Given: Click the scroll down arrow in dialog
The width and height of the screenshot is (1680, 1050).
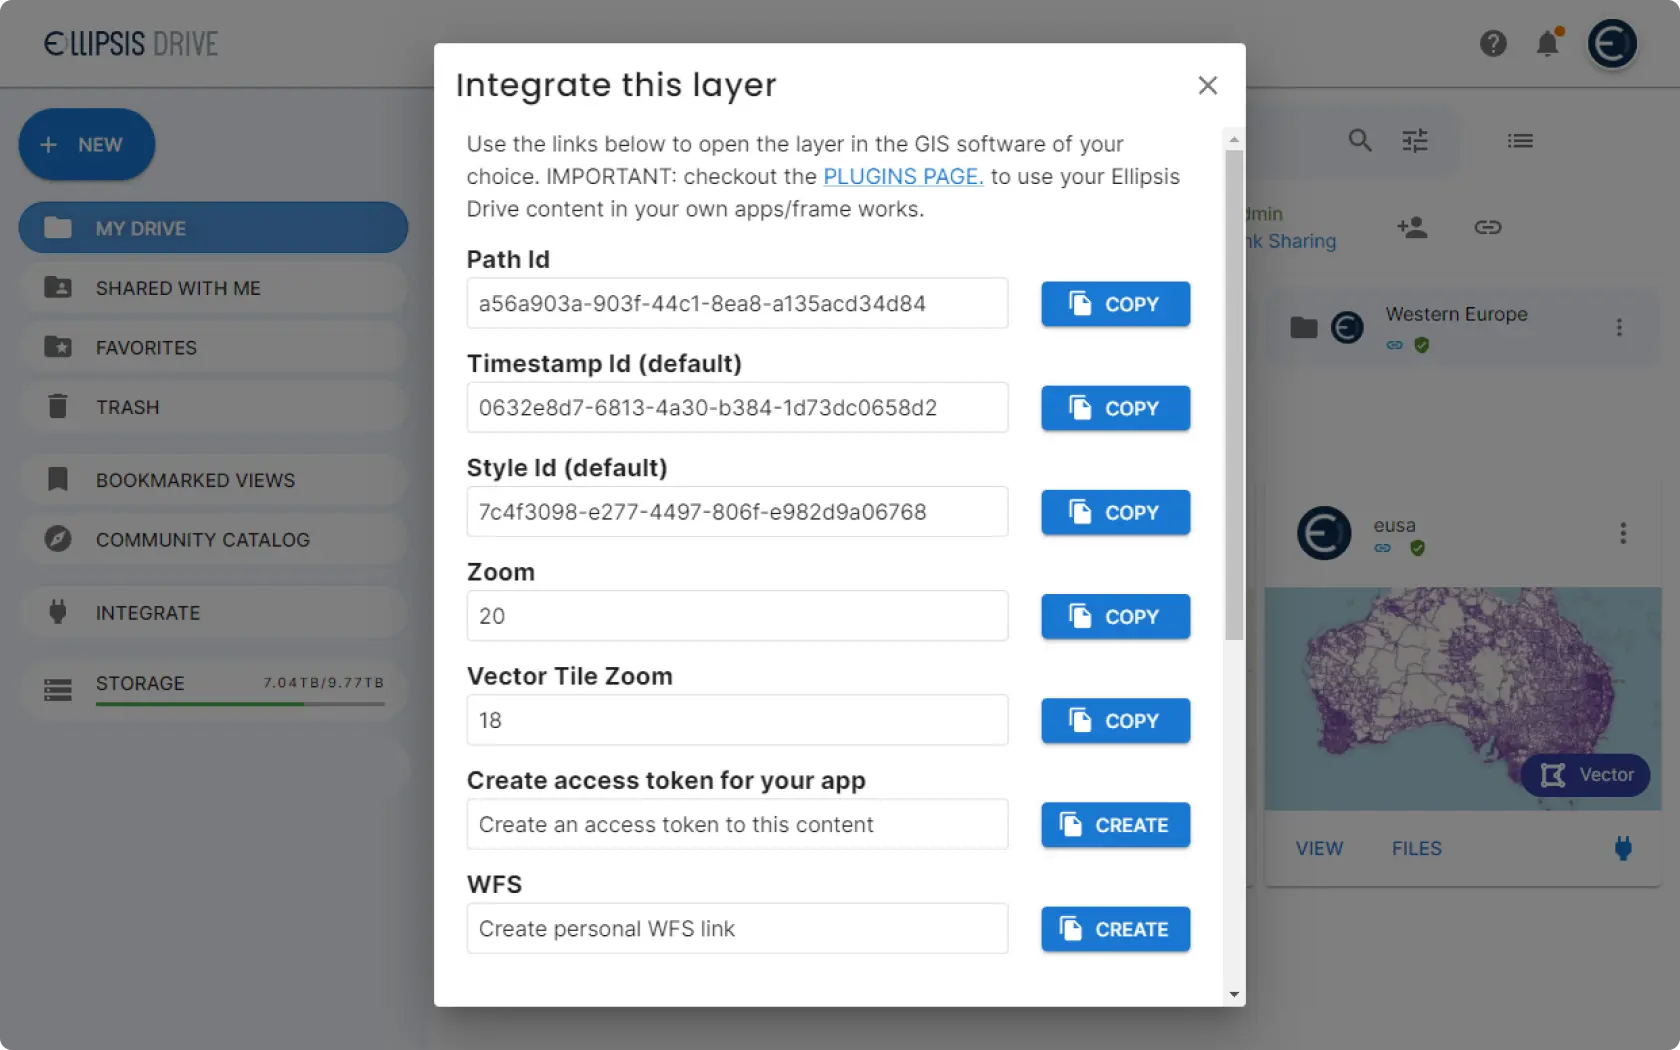Looking at the screenshot, I should pos(1234,994).
